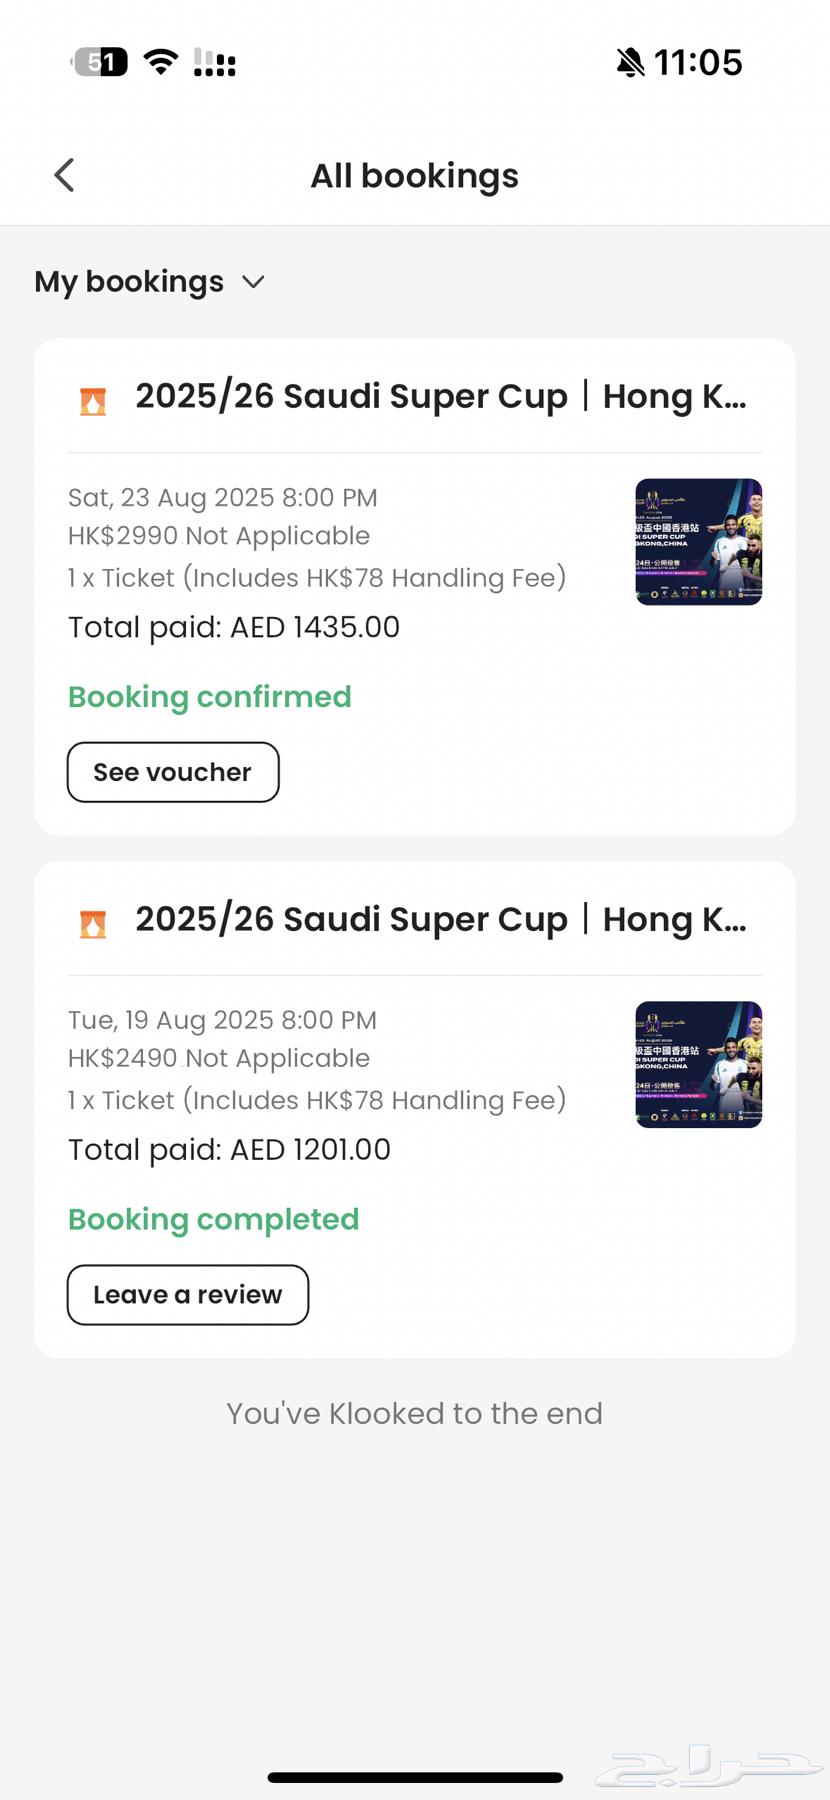Open the See voucher button

pos(173,772)
